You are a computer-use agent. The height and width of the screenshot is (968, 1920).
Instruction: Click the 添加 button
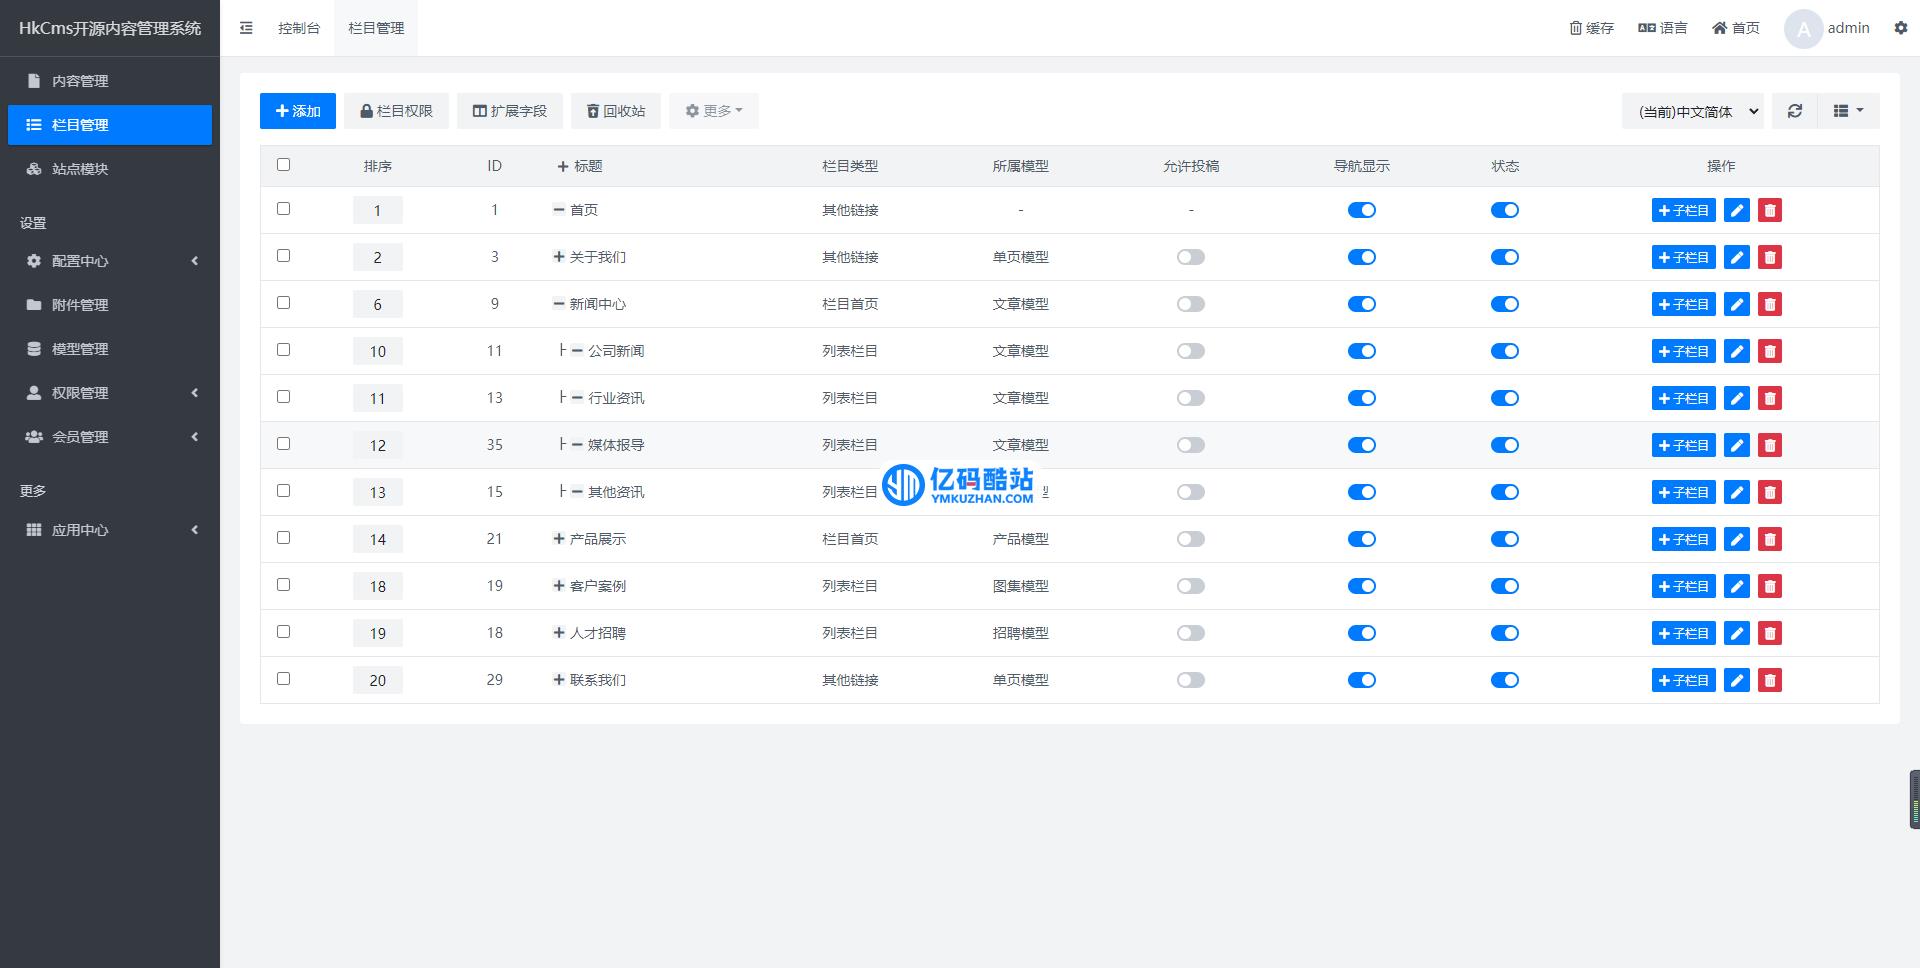pyautogui.click(x=298, y=111)
